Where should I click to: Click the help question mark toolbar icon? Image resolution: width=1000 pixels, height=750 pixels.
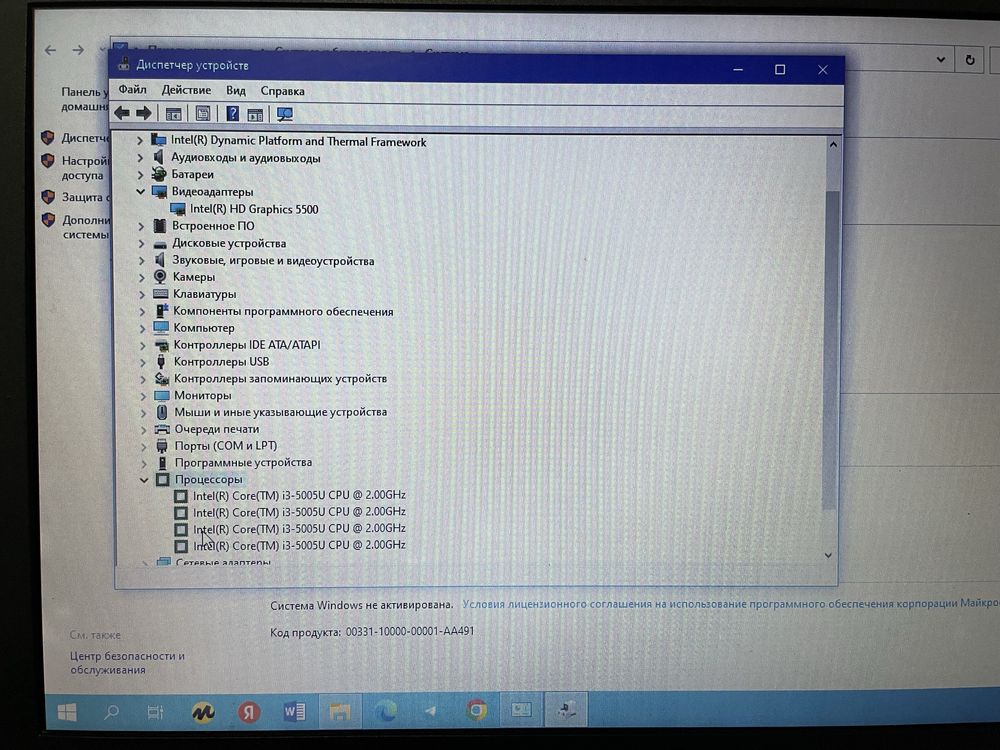coord(233,114)
